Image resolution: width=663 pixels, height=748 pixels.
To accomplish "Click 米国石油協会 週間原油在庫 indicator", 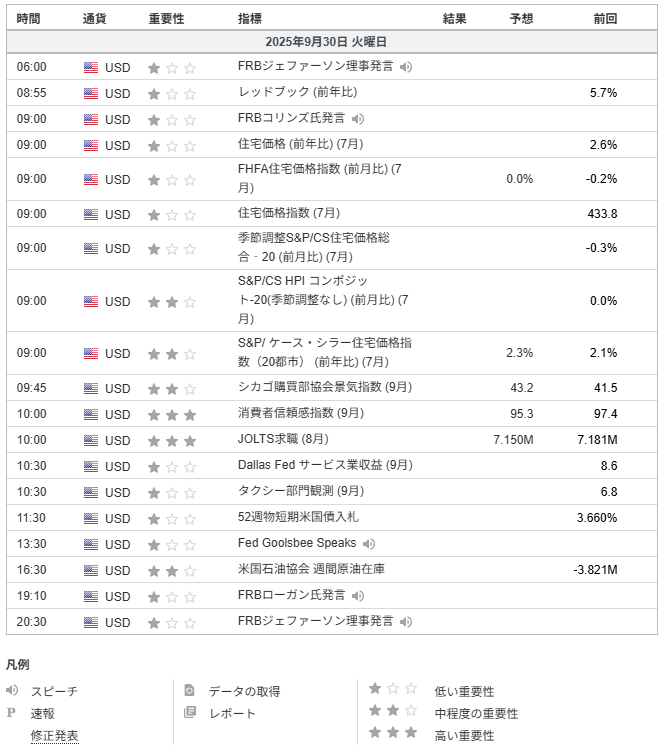I will pyautogui.click(x=311, y=569).
